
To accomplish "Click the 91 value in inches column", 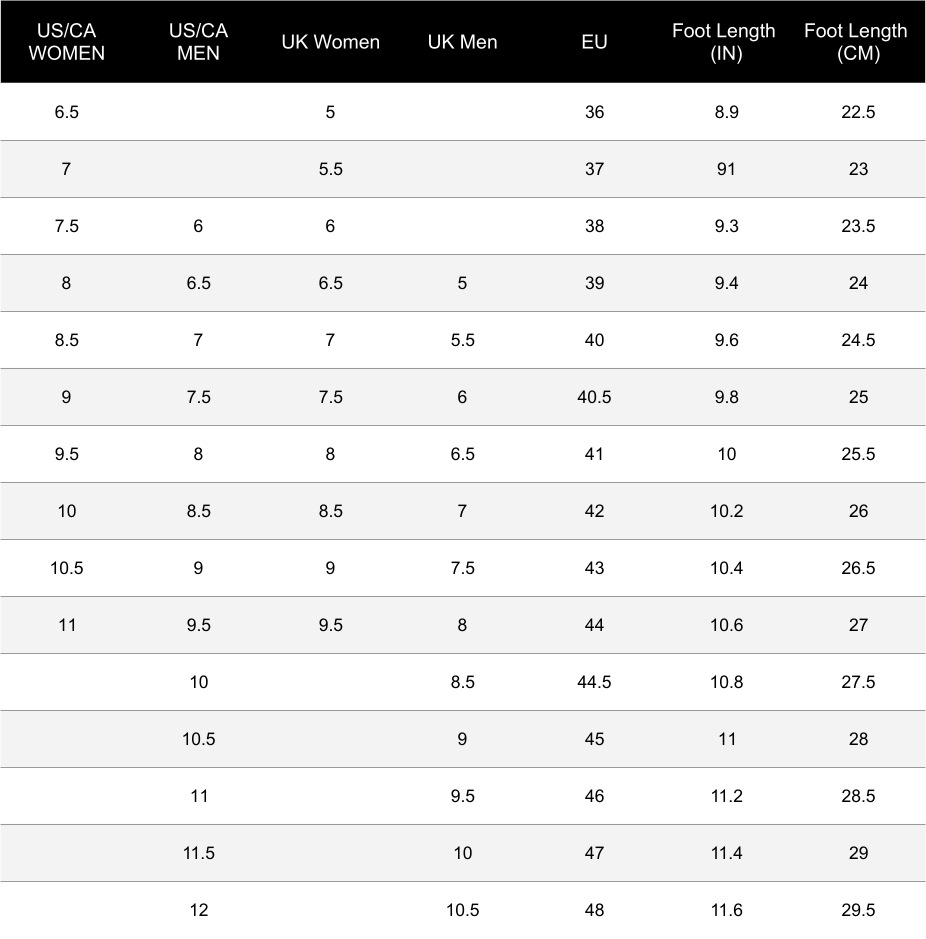I will [726, 169].
